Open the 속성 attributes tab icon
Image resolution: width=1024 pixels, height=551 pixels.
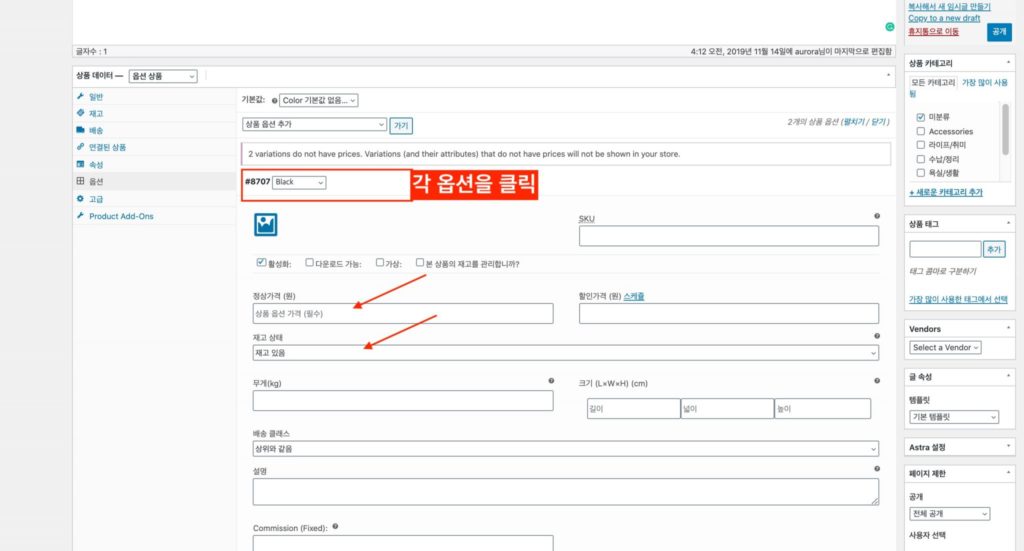click(x=80, y=164)
